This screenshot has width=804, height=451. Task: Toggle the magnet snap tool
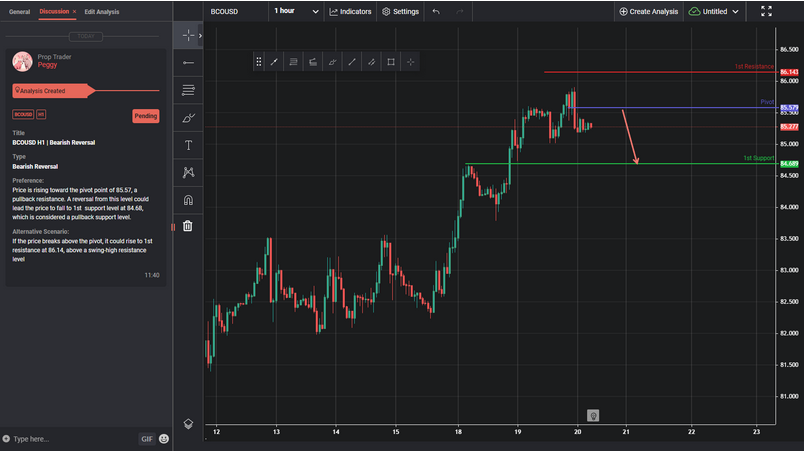point(188,200)
